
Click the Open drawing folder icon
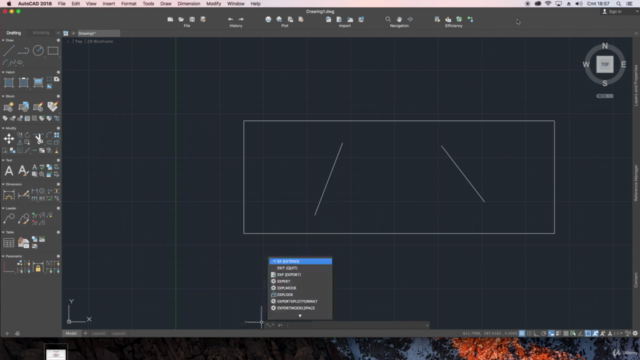181,19
